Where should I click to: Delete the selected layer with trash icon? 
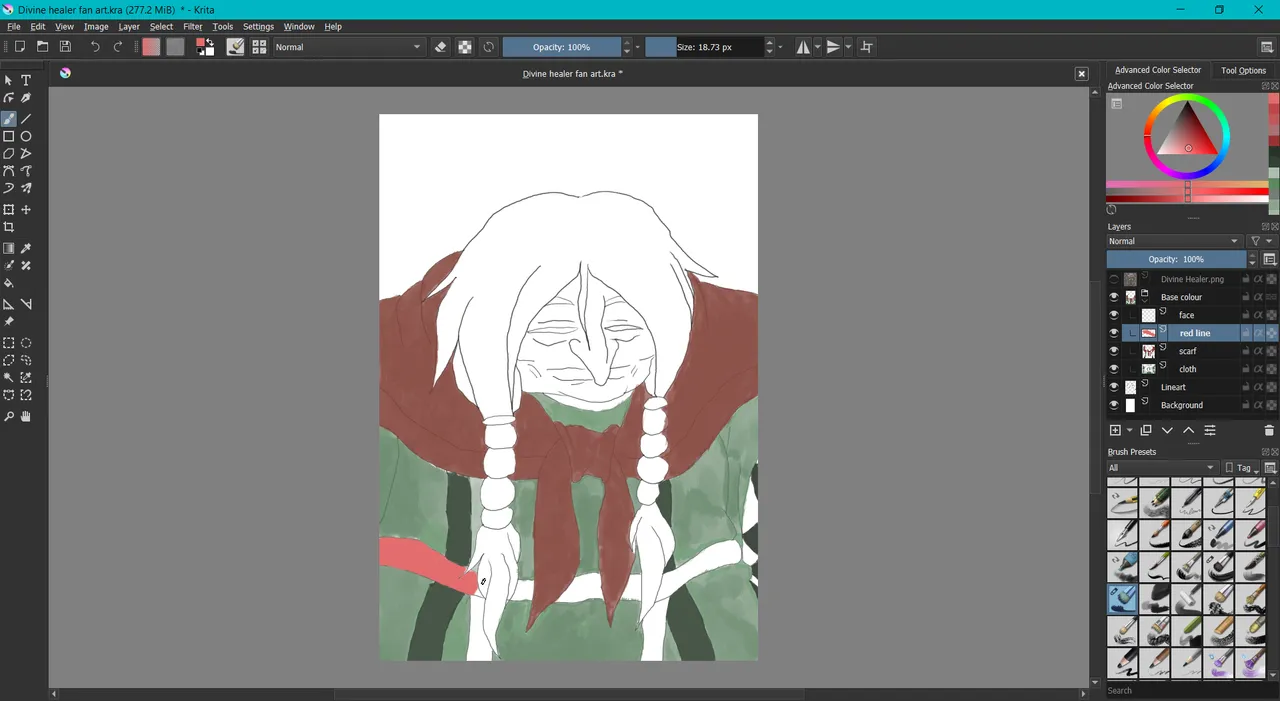pos(1269,430)
